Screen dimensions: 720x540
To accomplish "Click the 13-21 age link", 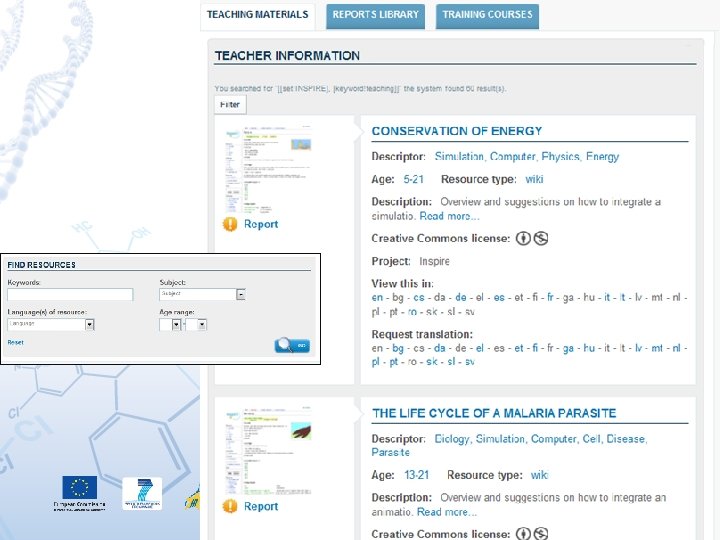I will [x=416, y=475].
